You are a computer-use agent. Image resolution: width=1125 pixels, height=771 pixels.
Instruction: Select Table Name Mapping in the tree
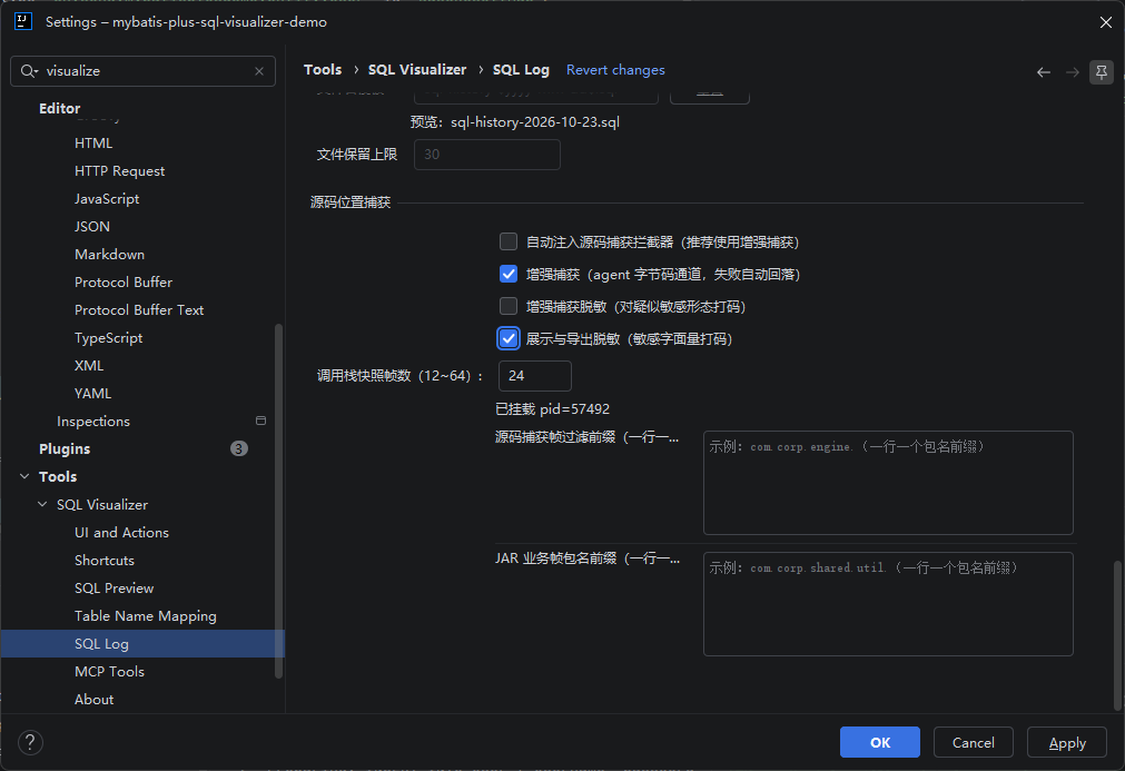[146, 616]
